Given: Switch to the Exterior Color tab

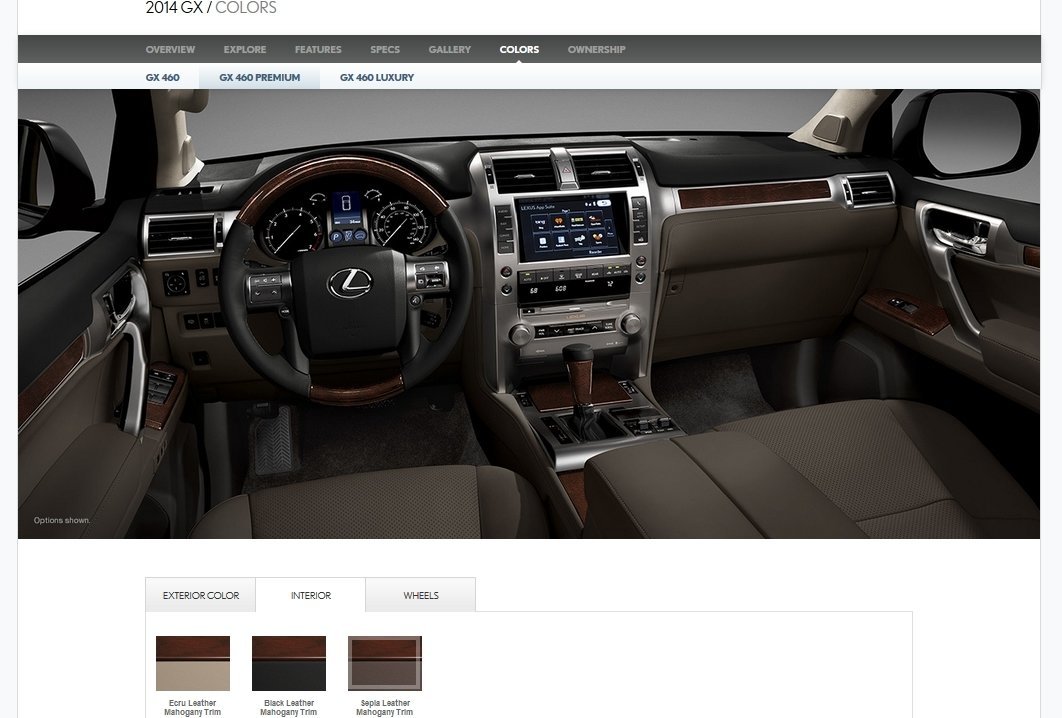Looking at the screenshot, I should point(200,595).
